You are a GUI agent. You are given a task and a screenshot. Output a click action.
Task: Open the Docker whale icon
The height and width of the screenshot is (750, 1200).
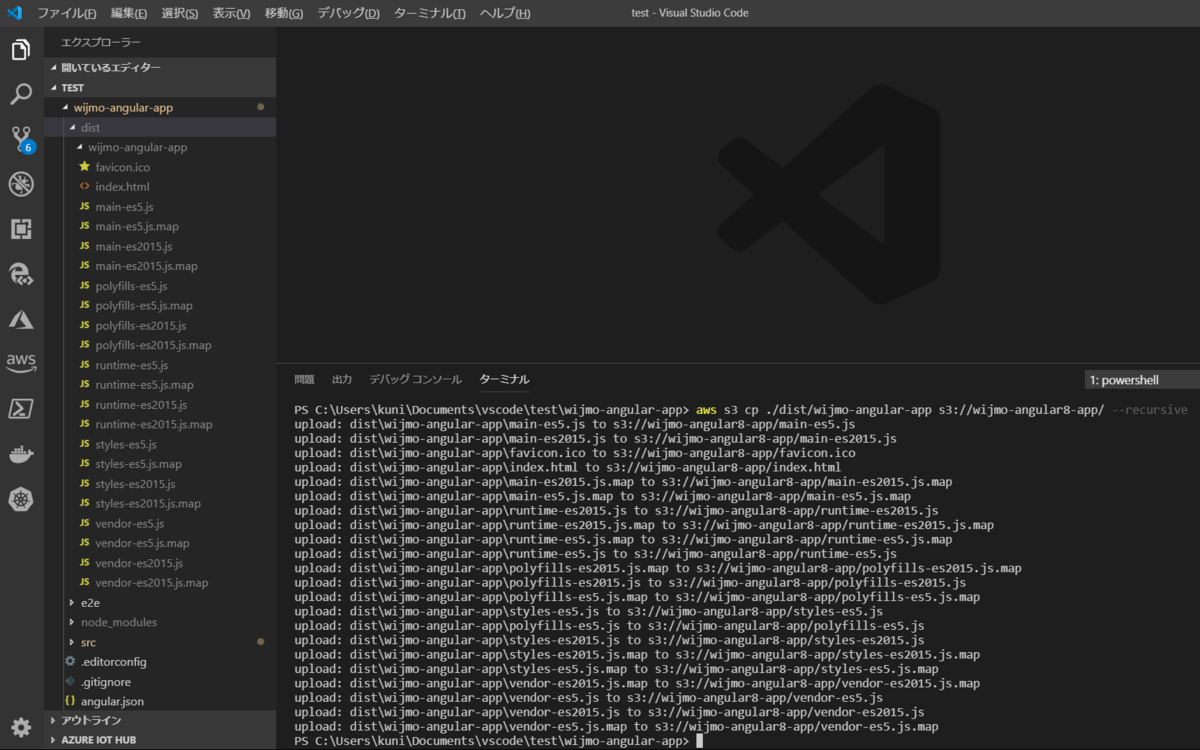[x=21, y=453]
